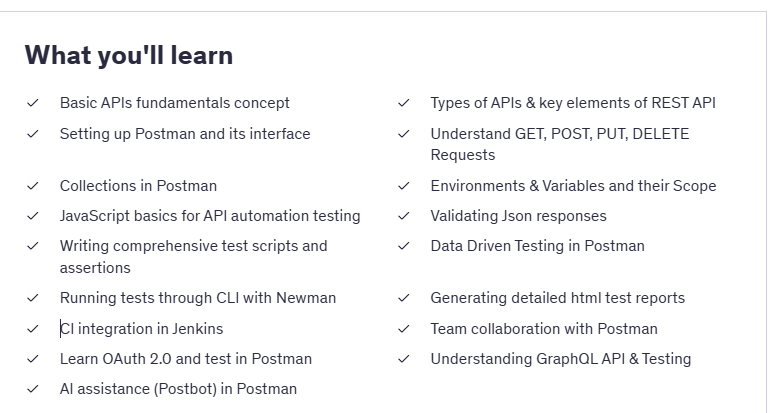771x413 pixels.
Task: Click checkmark beside Team collaboration with Postman
Action: (404, 329)
